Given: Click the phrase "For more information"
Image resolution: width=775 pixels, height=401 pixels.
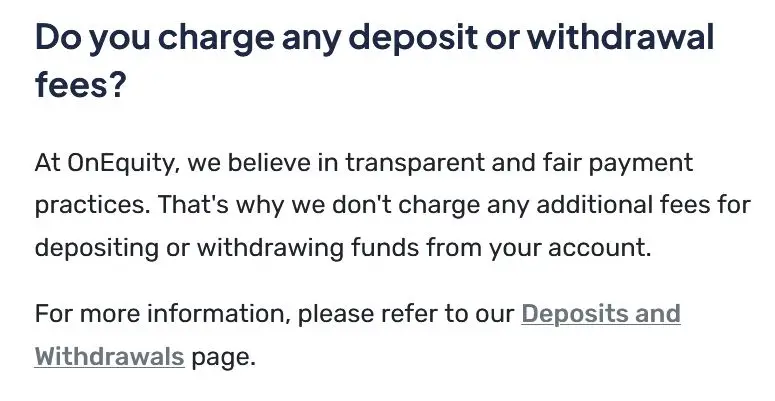Looking at the screenshot, I should pyautogui.click(x=161, y=314).
